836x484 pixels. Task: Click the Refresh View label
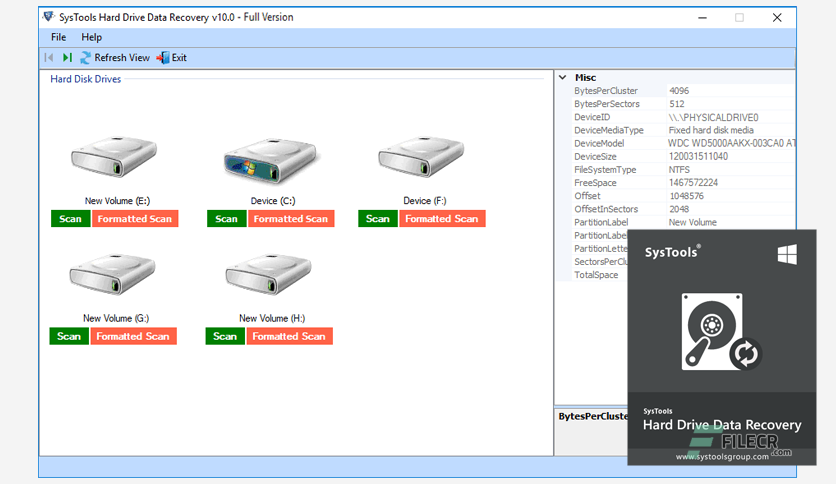click(x=122, y=58)
